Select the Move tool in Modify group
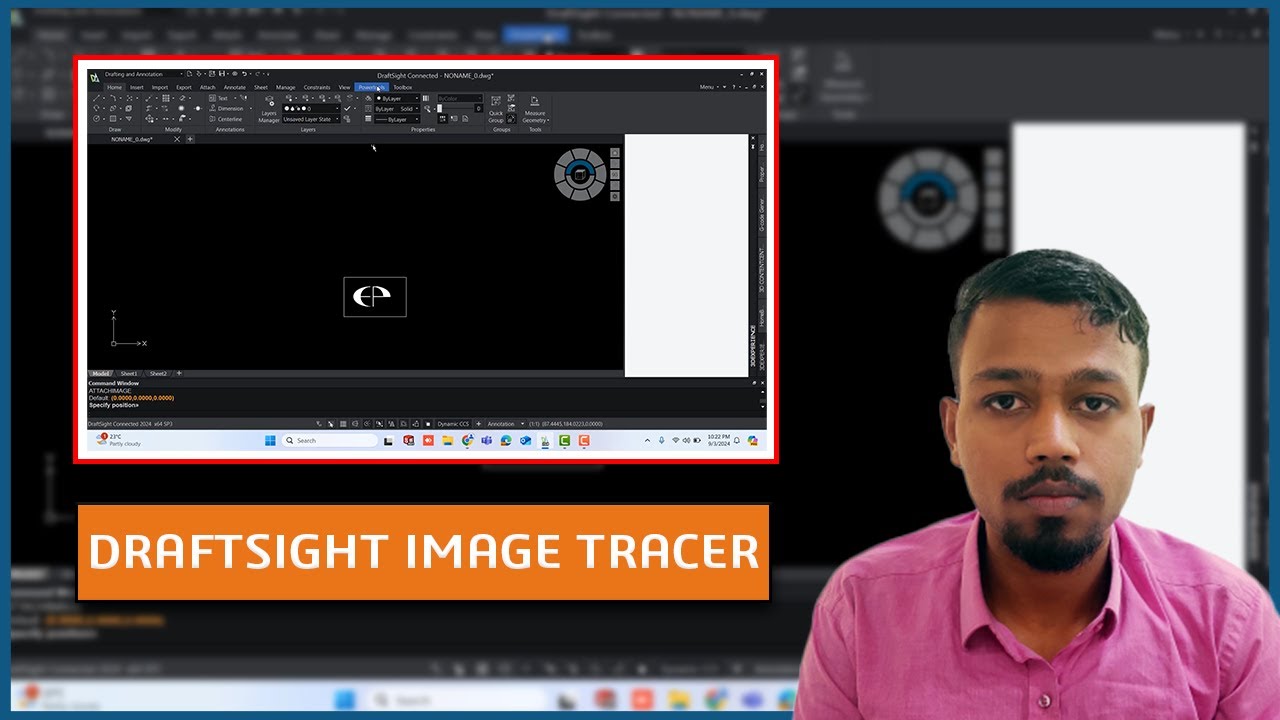 point(149,119)
